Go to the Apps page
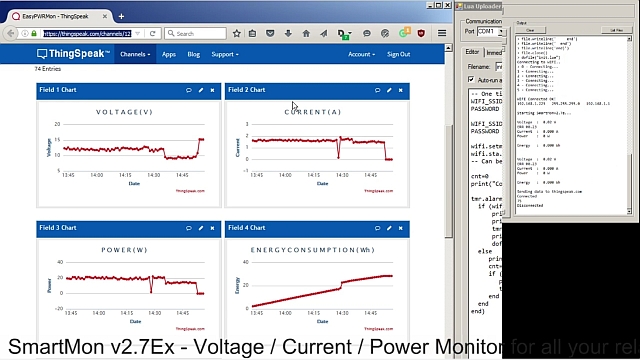 click(169, 54)
